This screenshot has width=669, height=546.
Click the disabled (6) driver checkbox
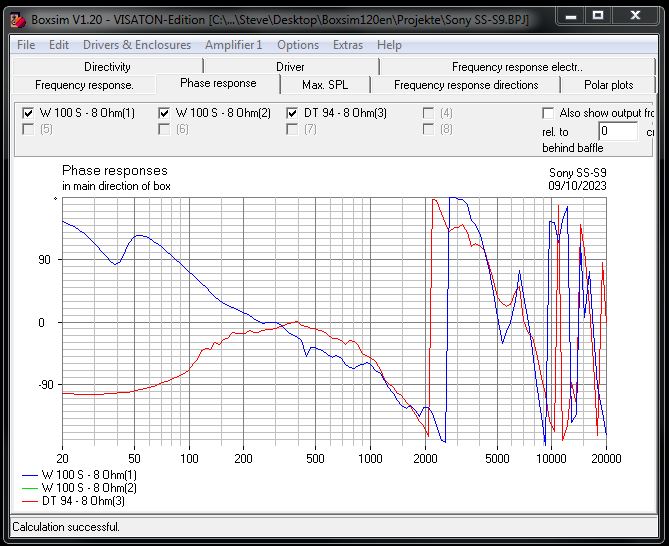(164, 129)
